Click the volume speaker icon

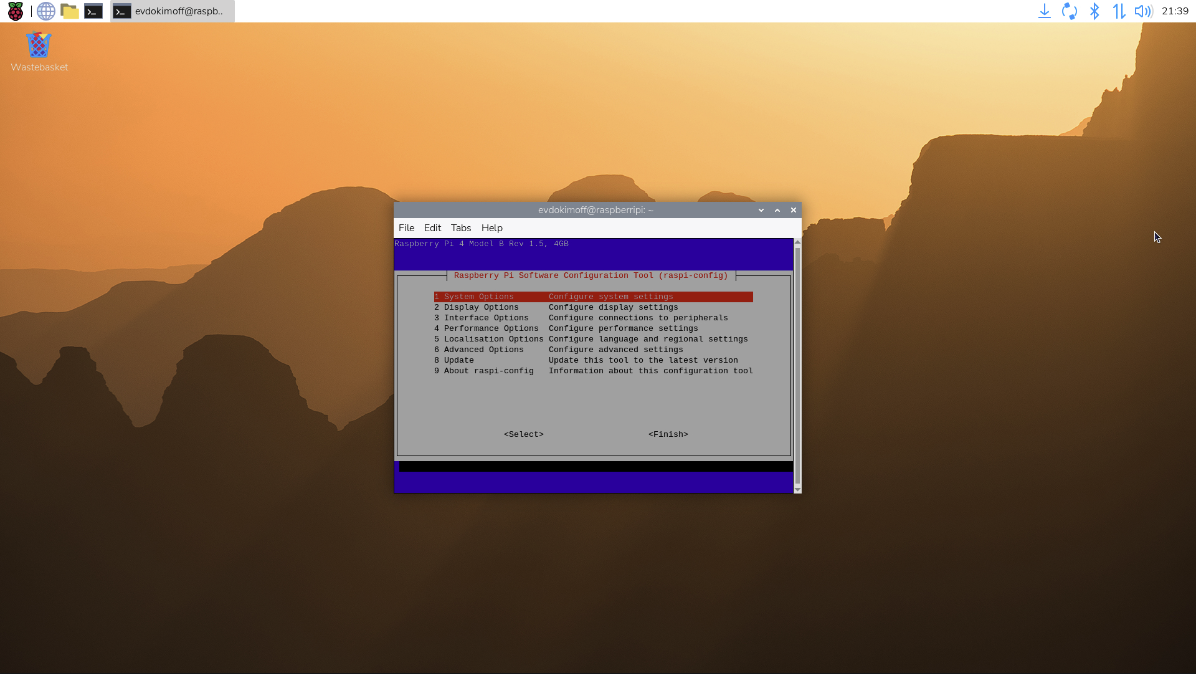[1143, 11]
